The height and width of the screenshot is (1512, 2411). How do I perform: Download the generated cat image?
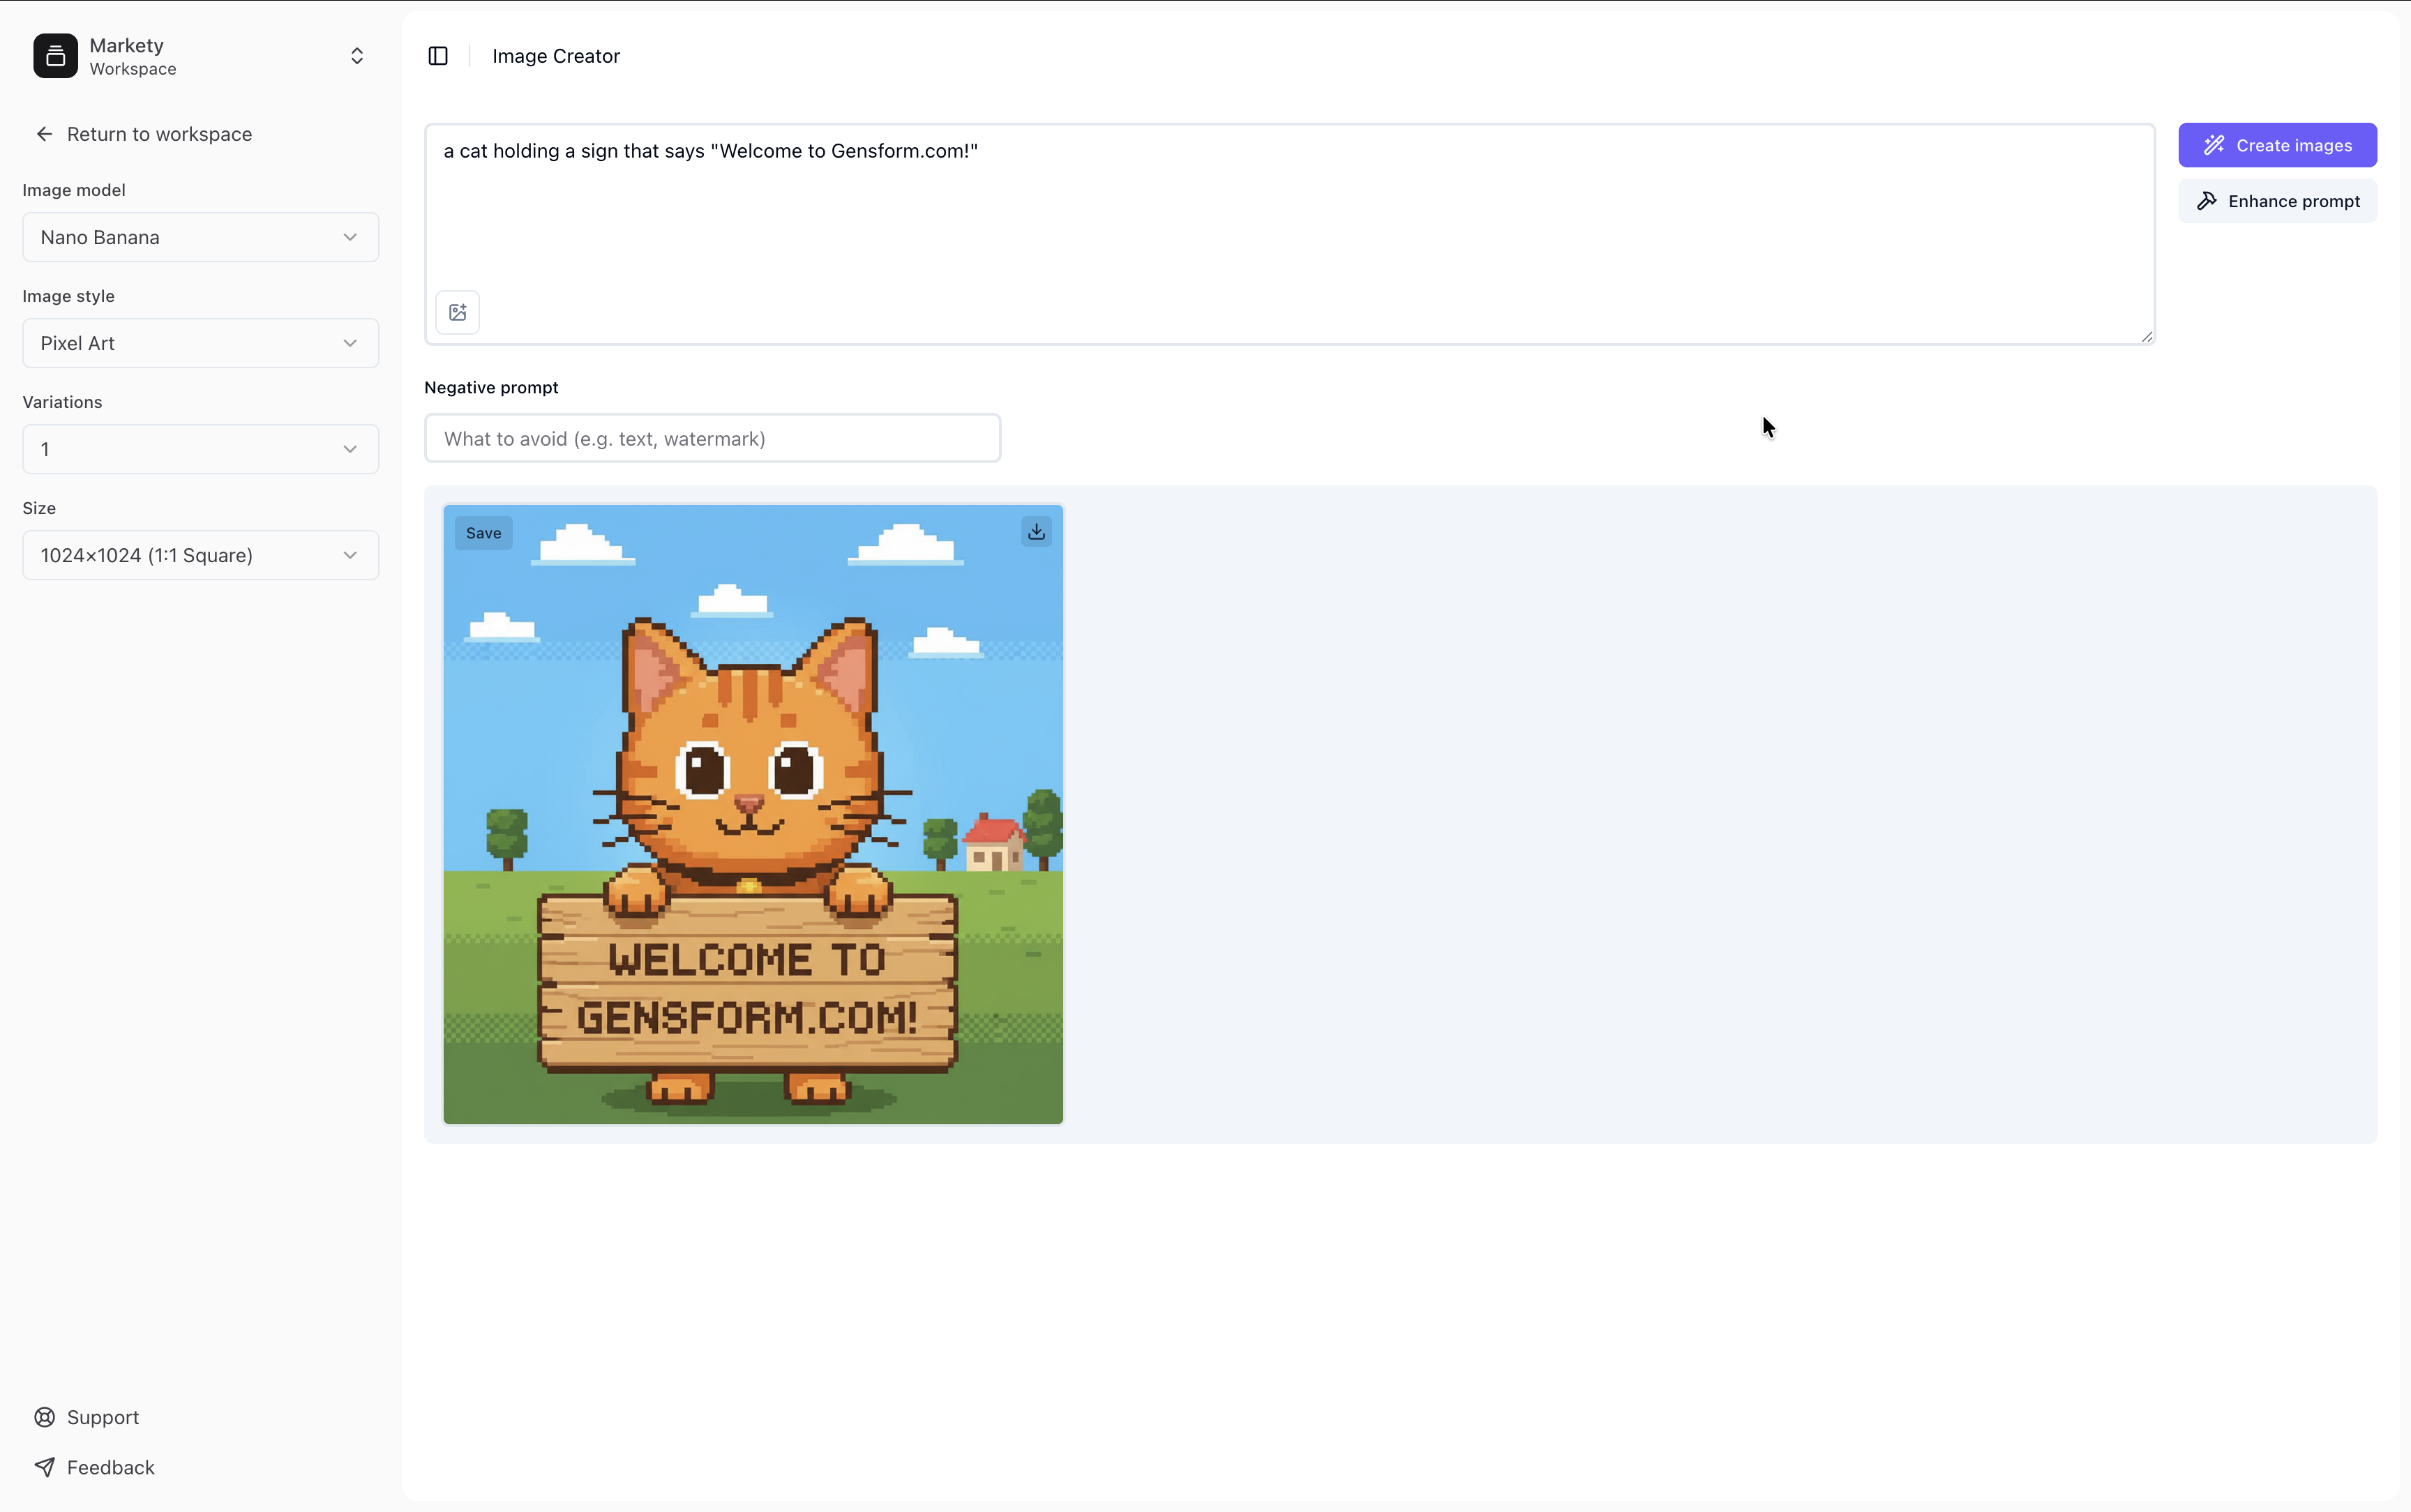click(x=1036, y=531)
